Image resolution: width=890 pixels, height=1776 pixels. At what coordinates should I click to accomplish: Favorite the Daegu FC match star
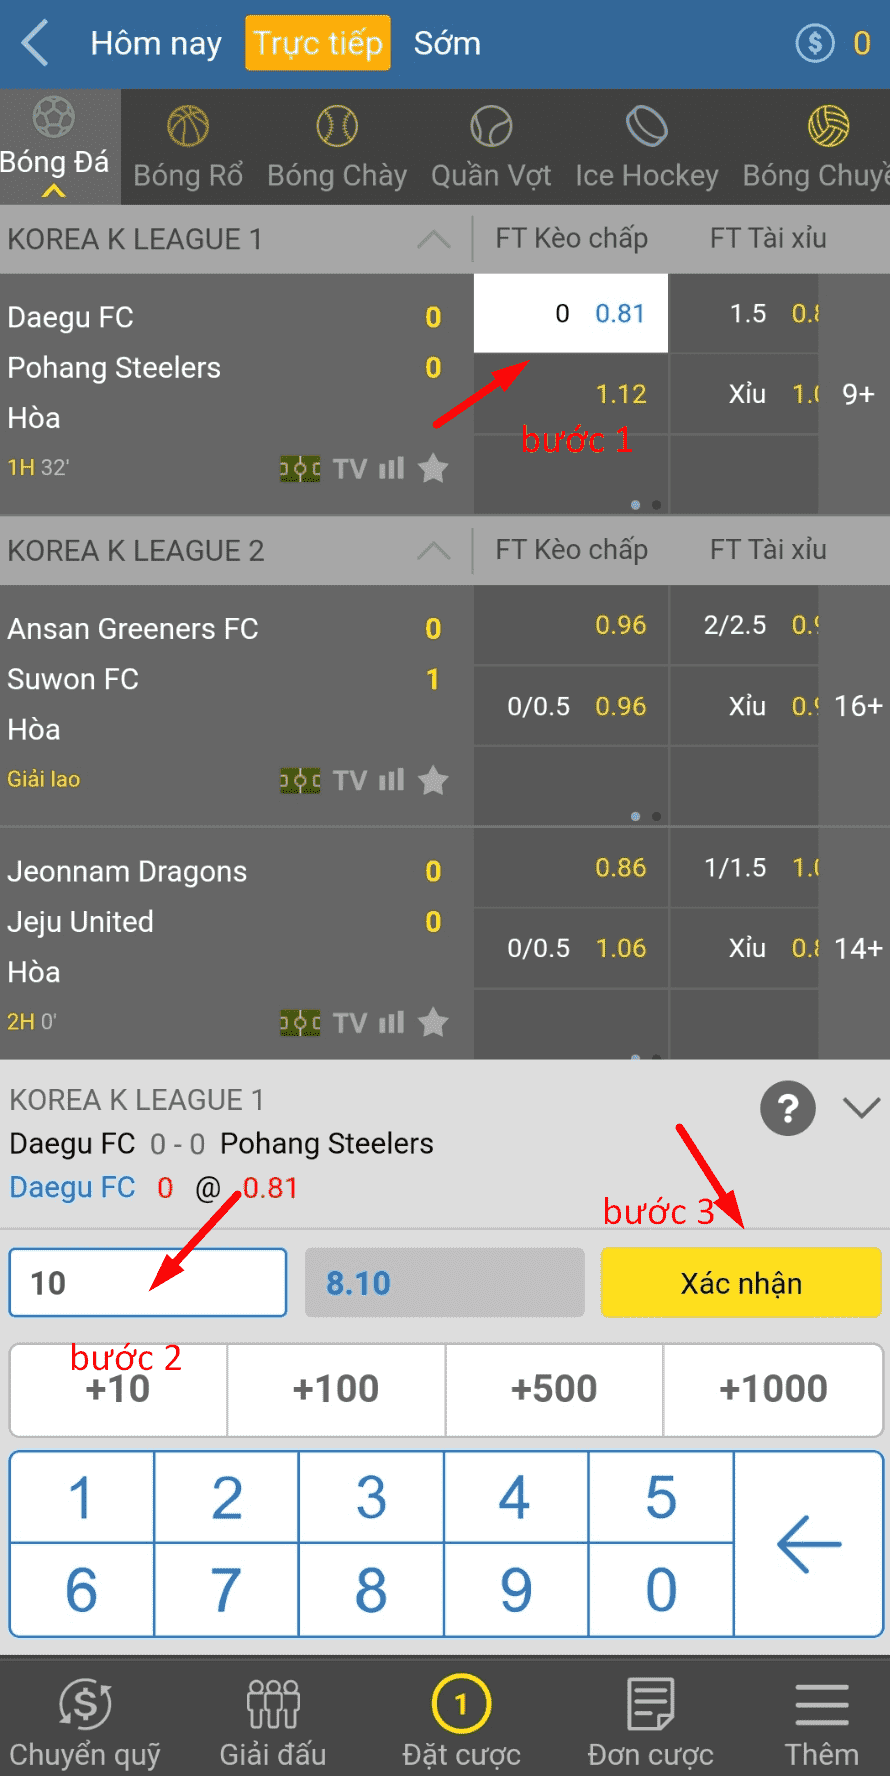[433, 468]
